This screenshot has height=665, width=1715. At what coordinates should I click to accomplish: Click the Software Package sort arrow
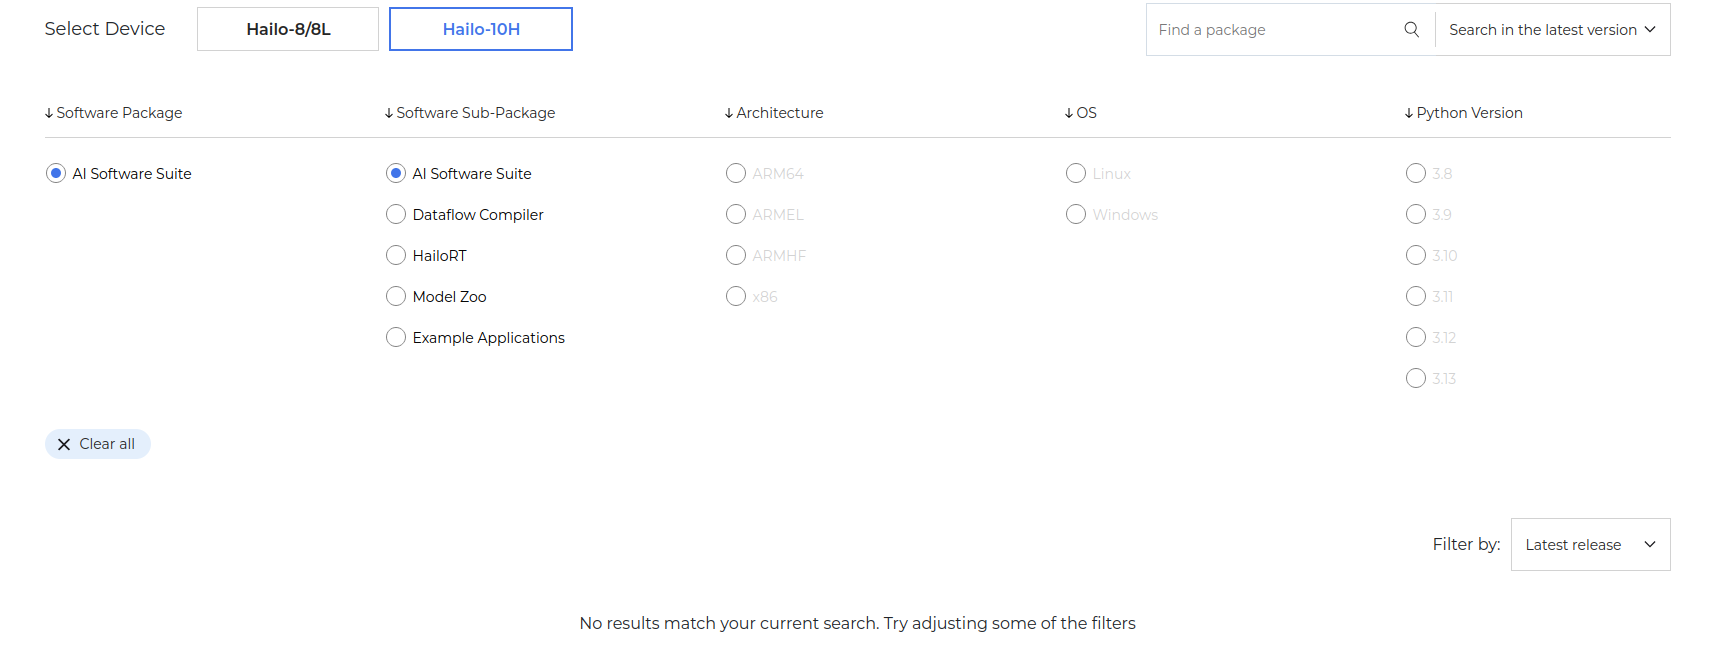49,114
